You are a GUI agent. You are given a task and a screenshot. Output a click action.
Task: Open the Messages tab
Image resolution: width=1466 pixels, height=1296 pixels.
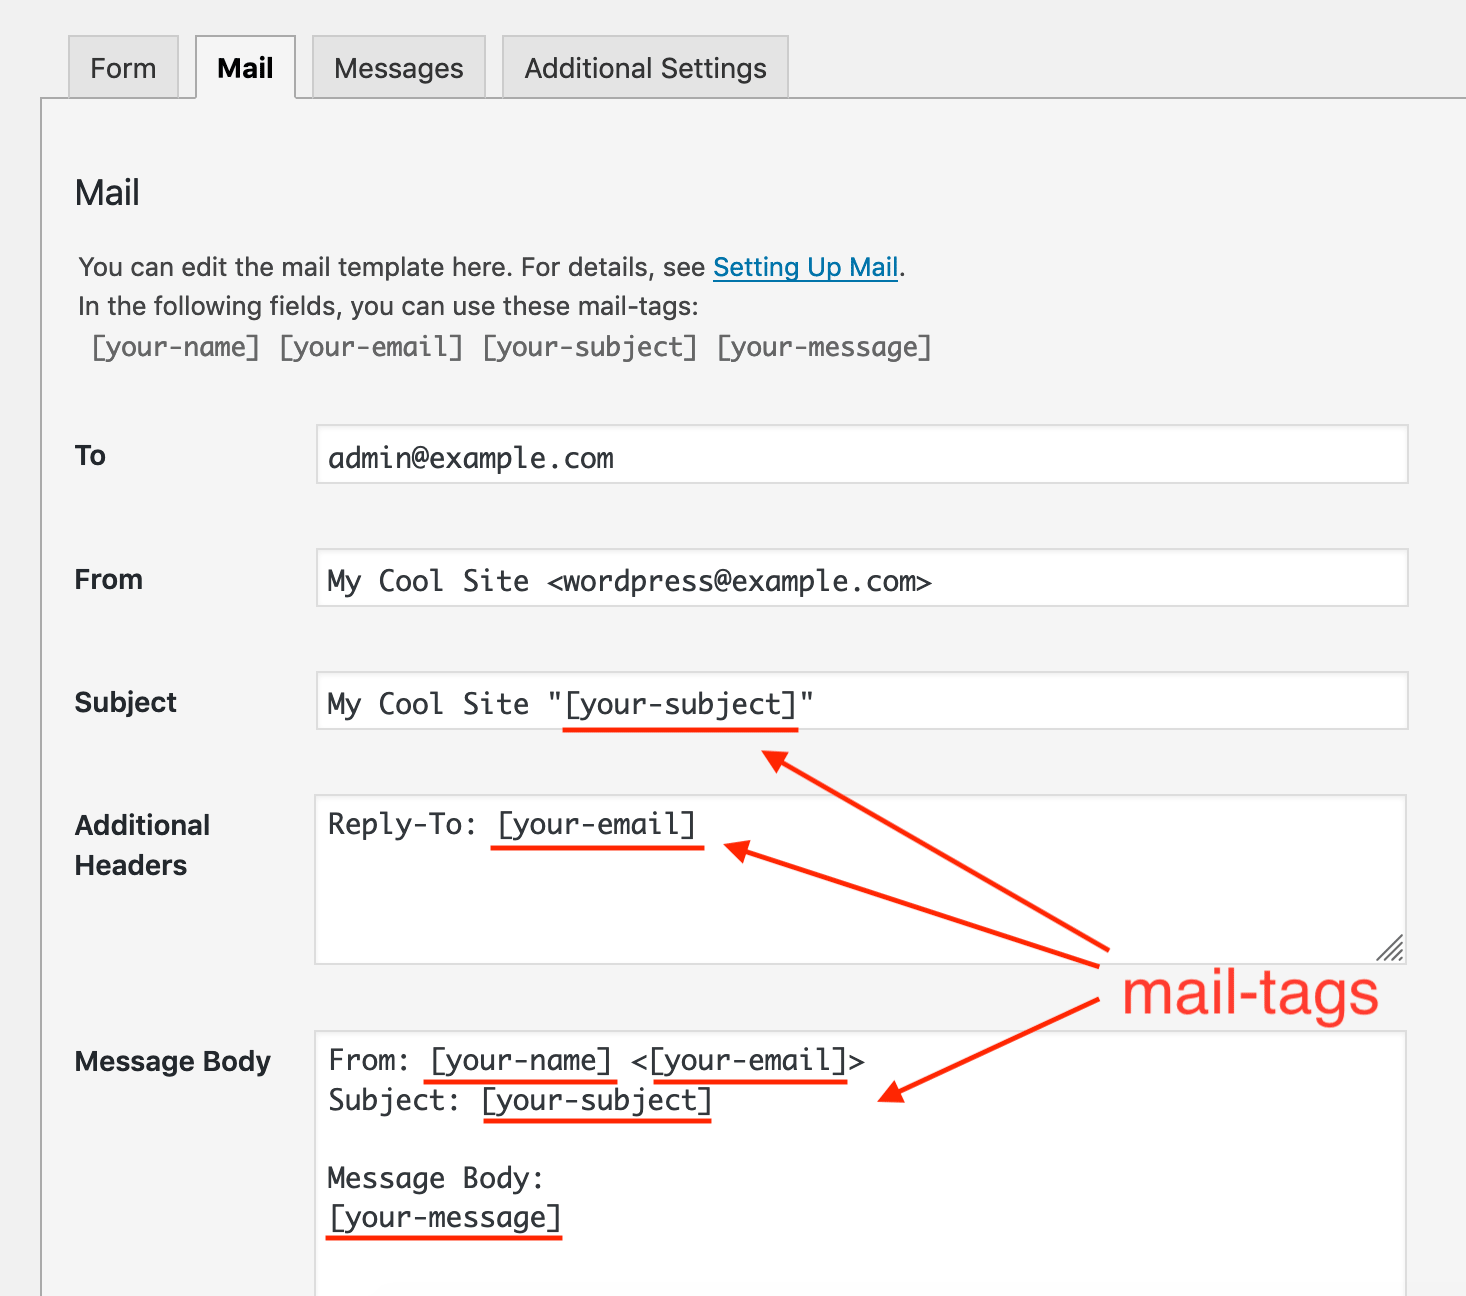(398, 68)
